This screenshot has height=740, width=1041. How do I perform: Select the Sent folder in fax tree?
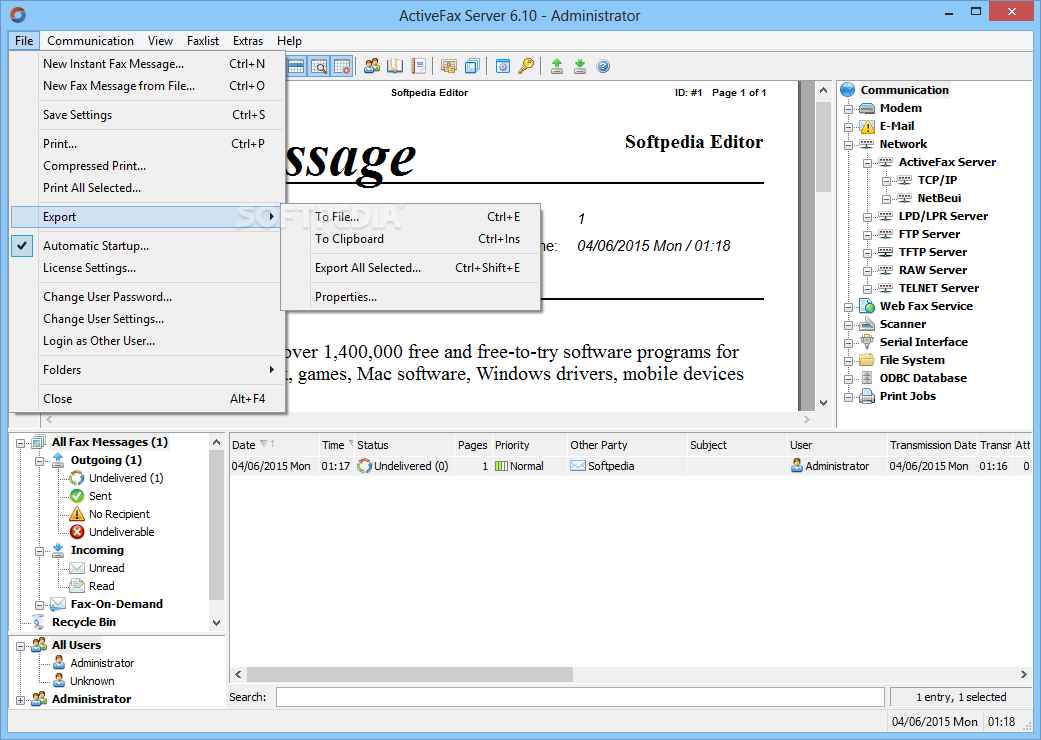(100, 496)
